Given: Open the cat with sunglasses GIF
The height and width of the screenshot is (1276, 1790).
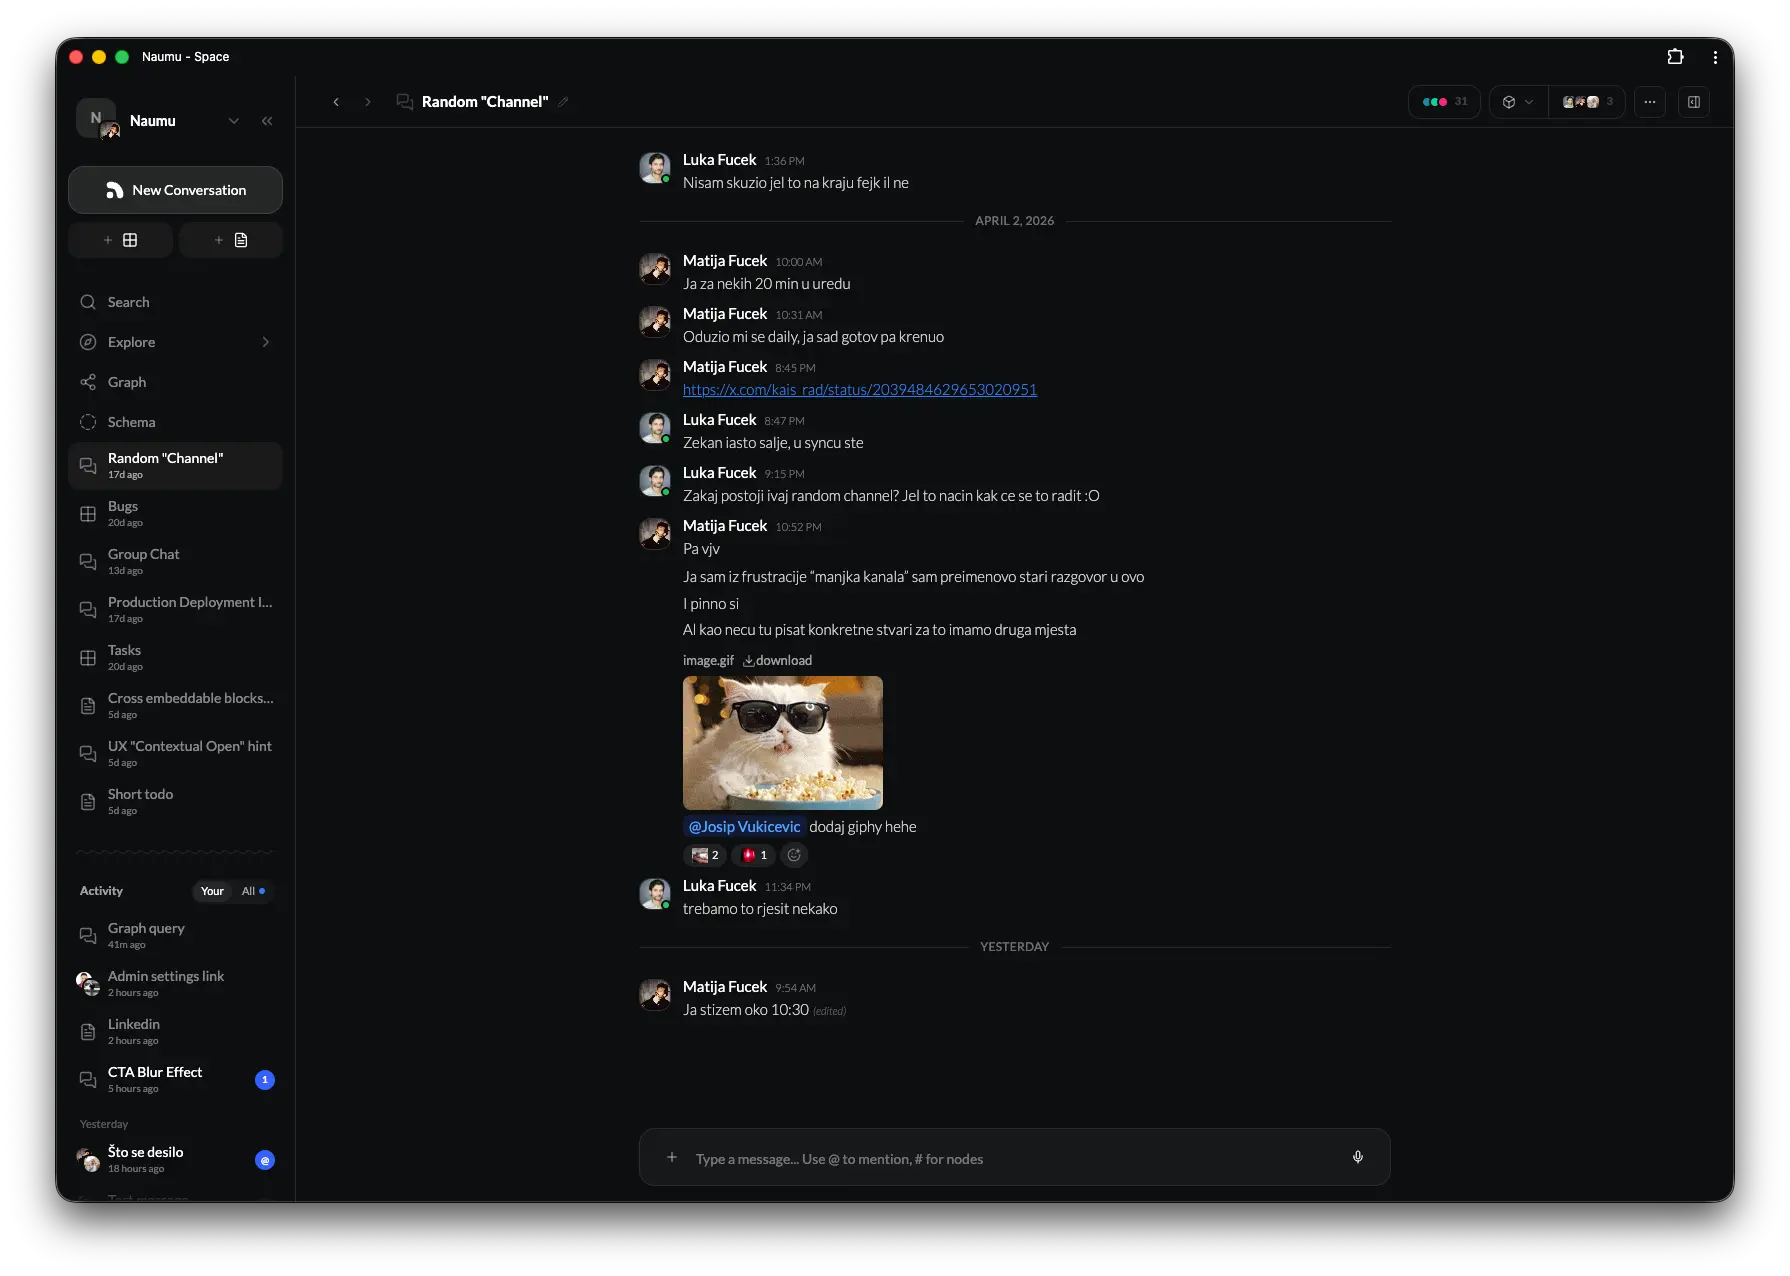Looking at the screenshot, I should click(783, 743).
